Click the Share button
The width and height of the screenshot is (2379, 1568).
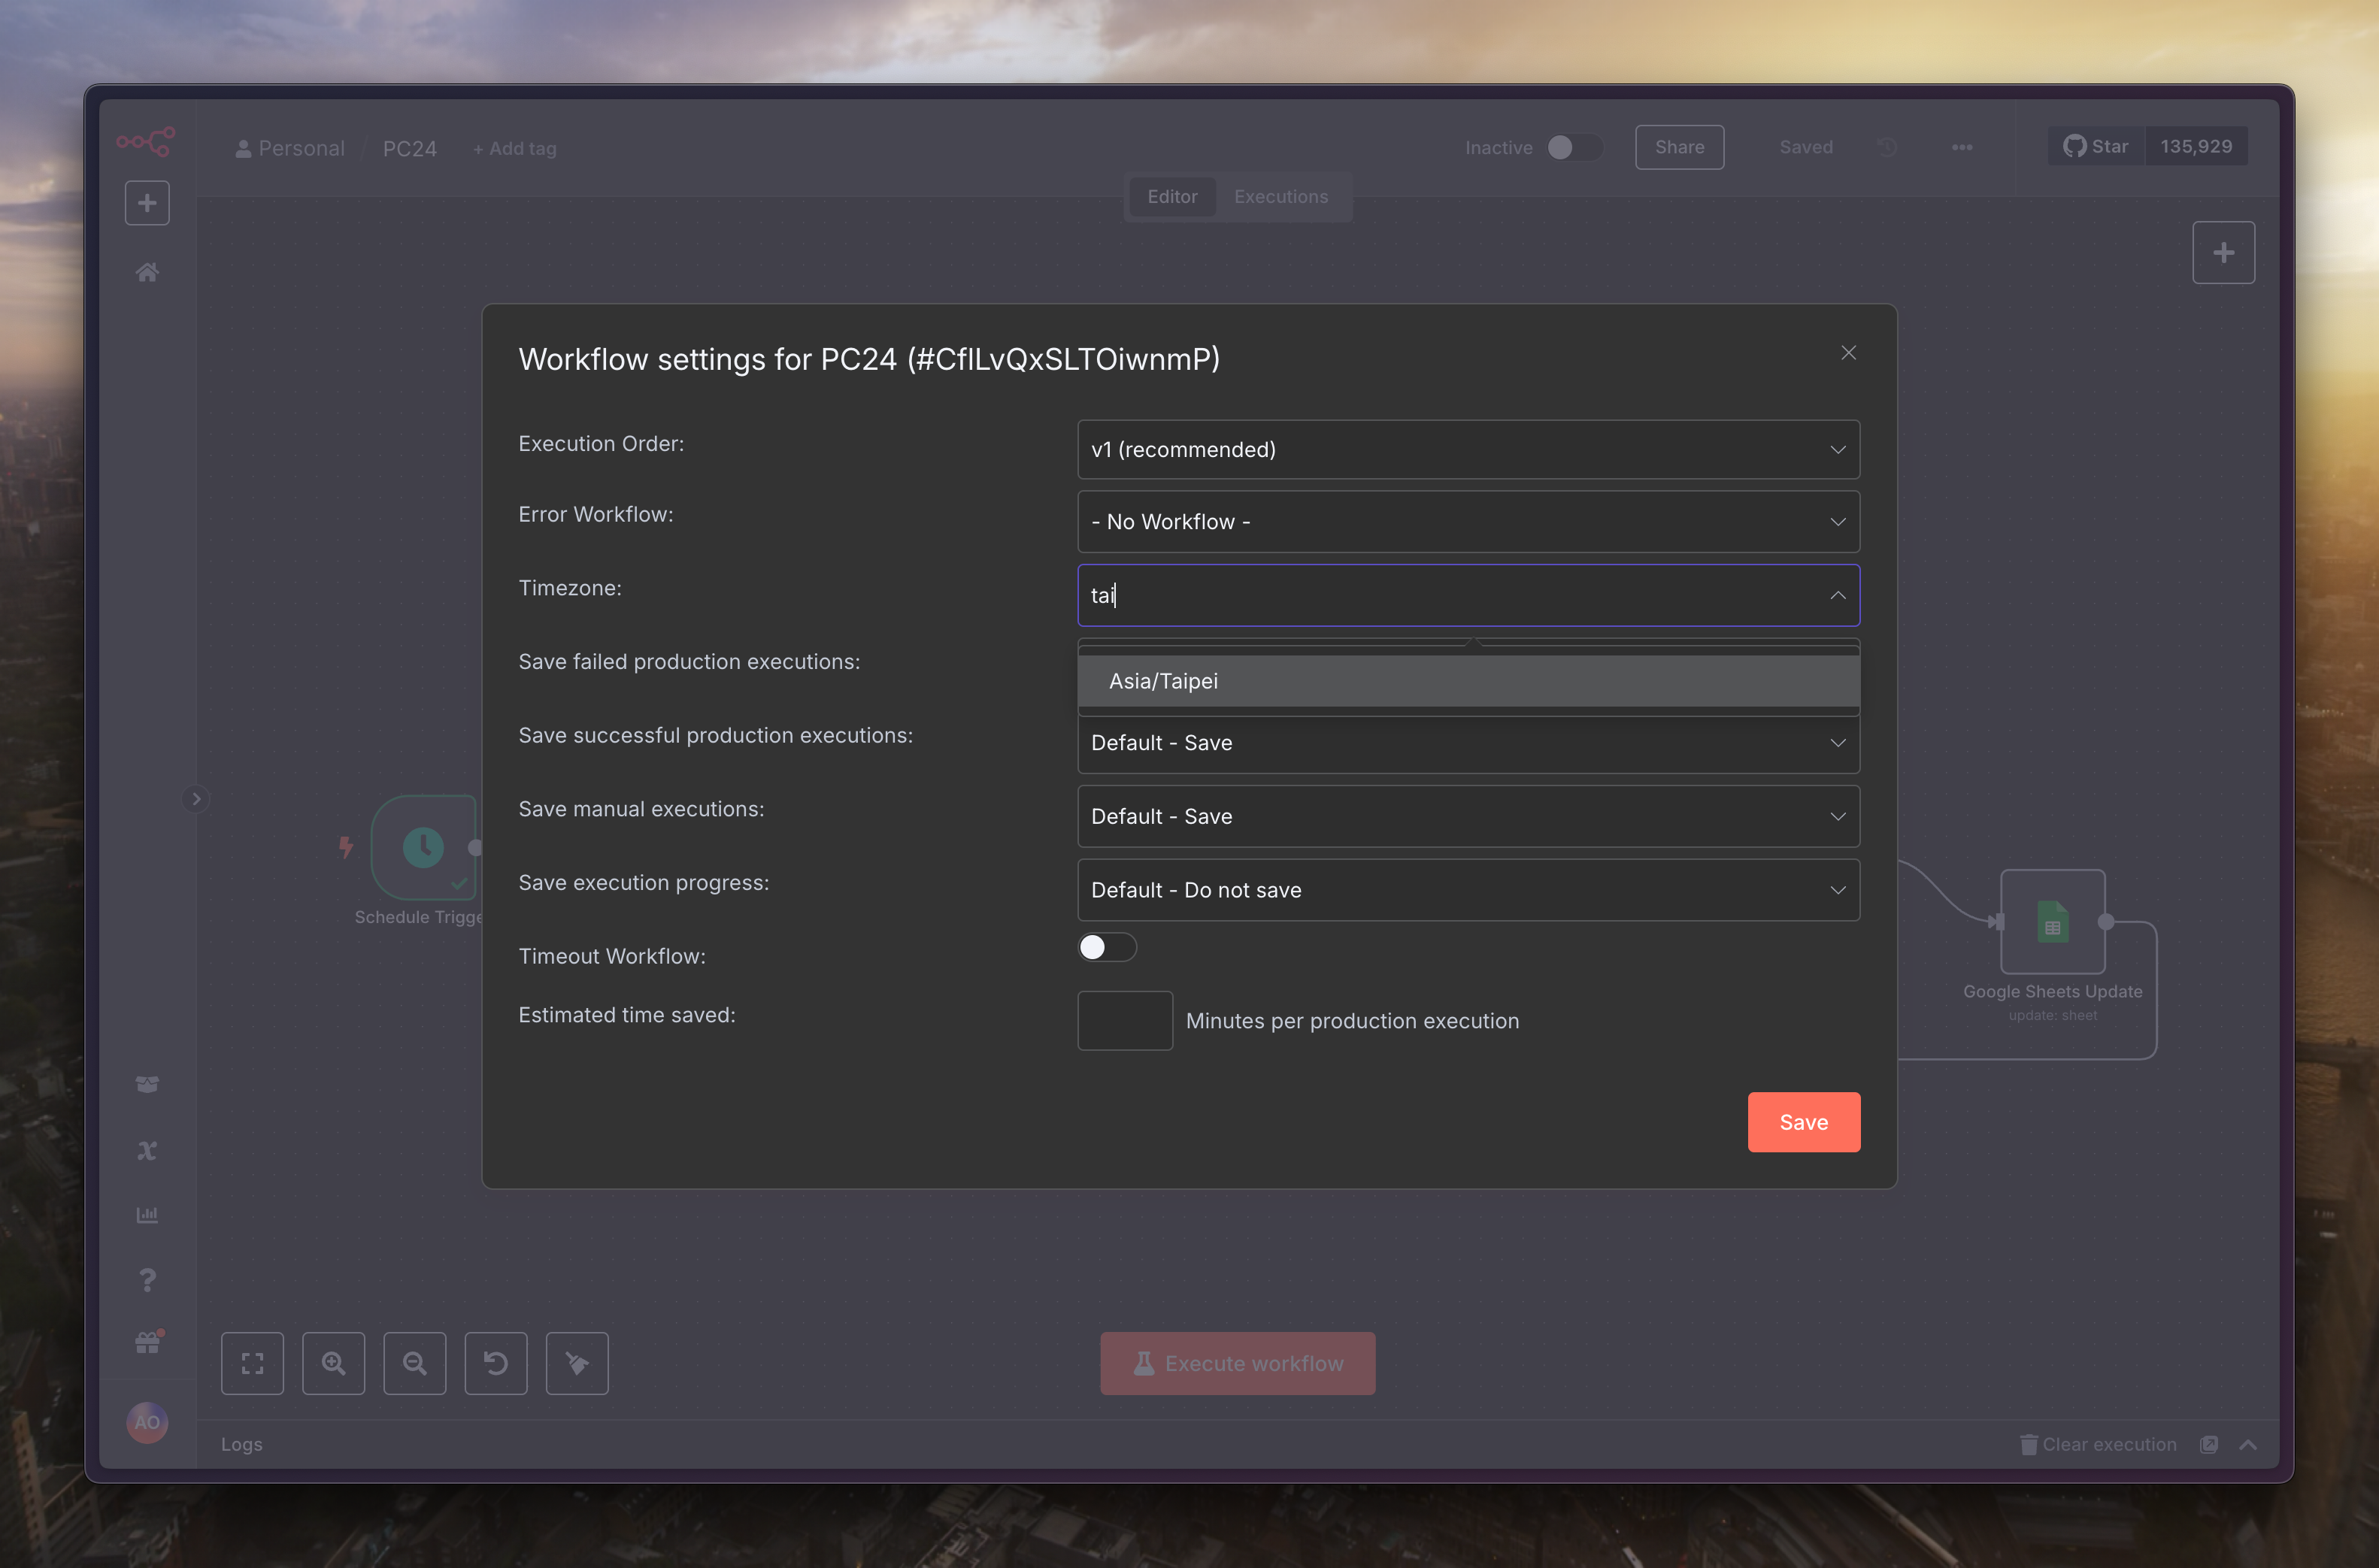1679,147
